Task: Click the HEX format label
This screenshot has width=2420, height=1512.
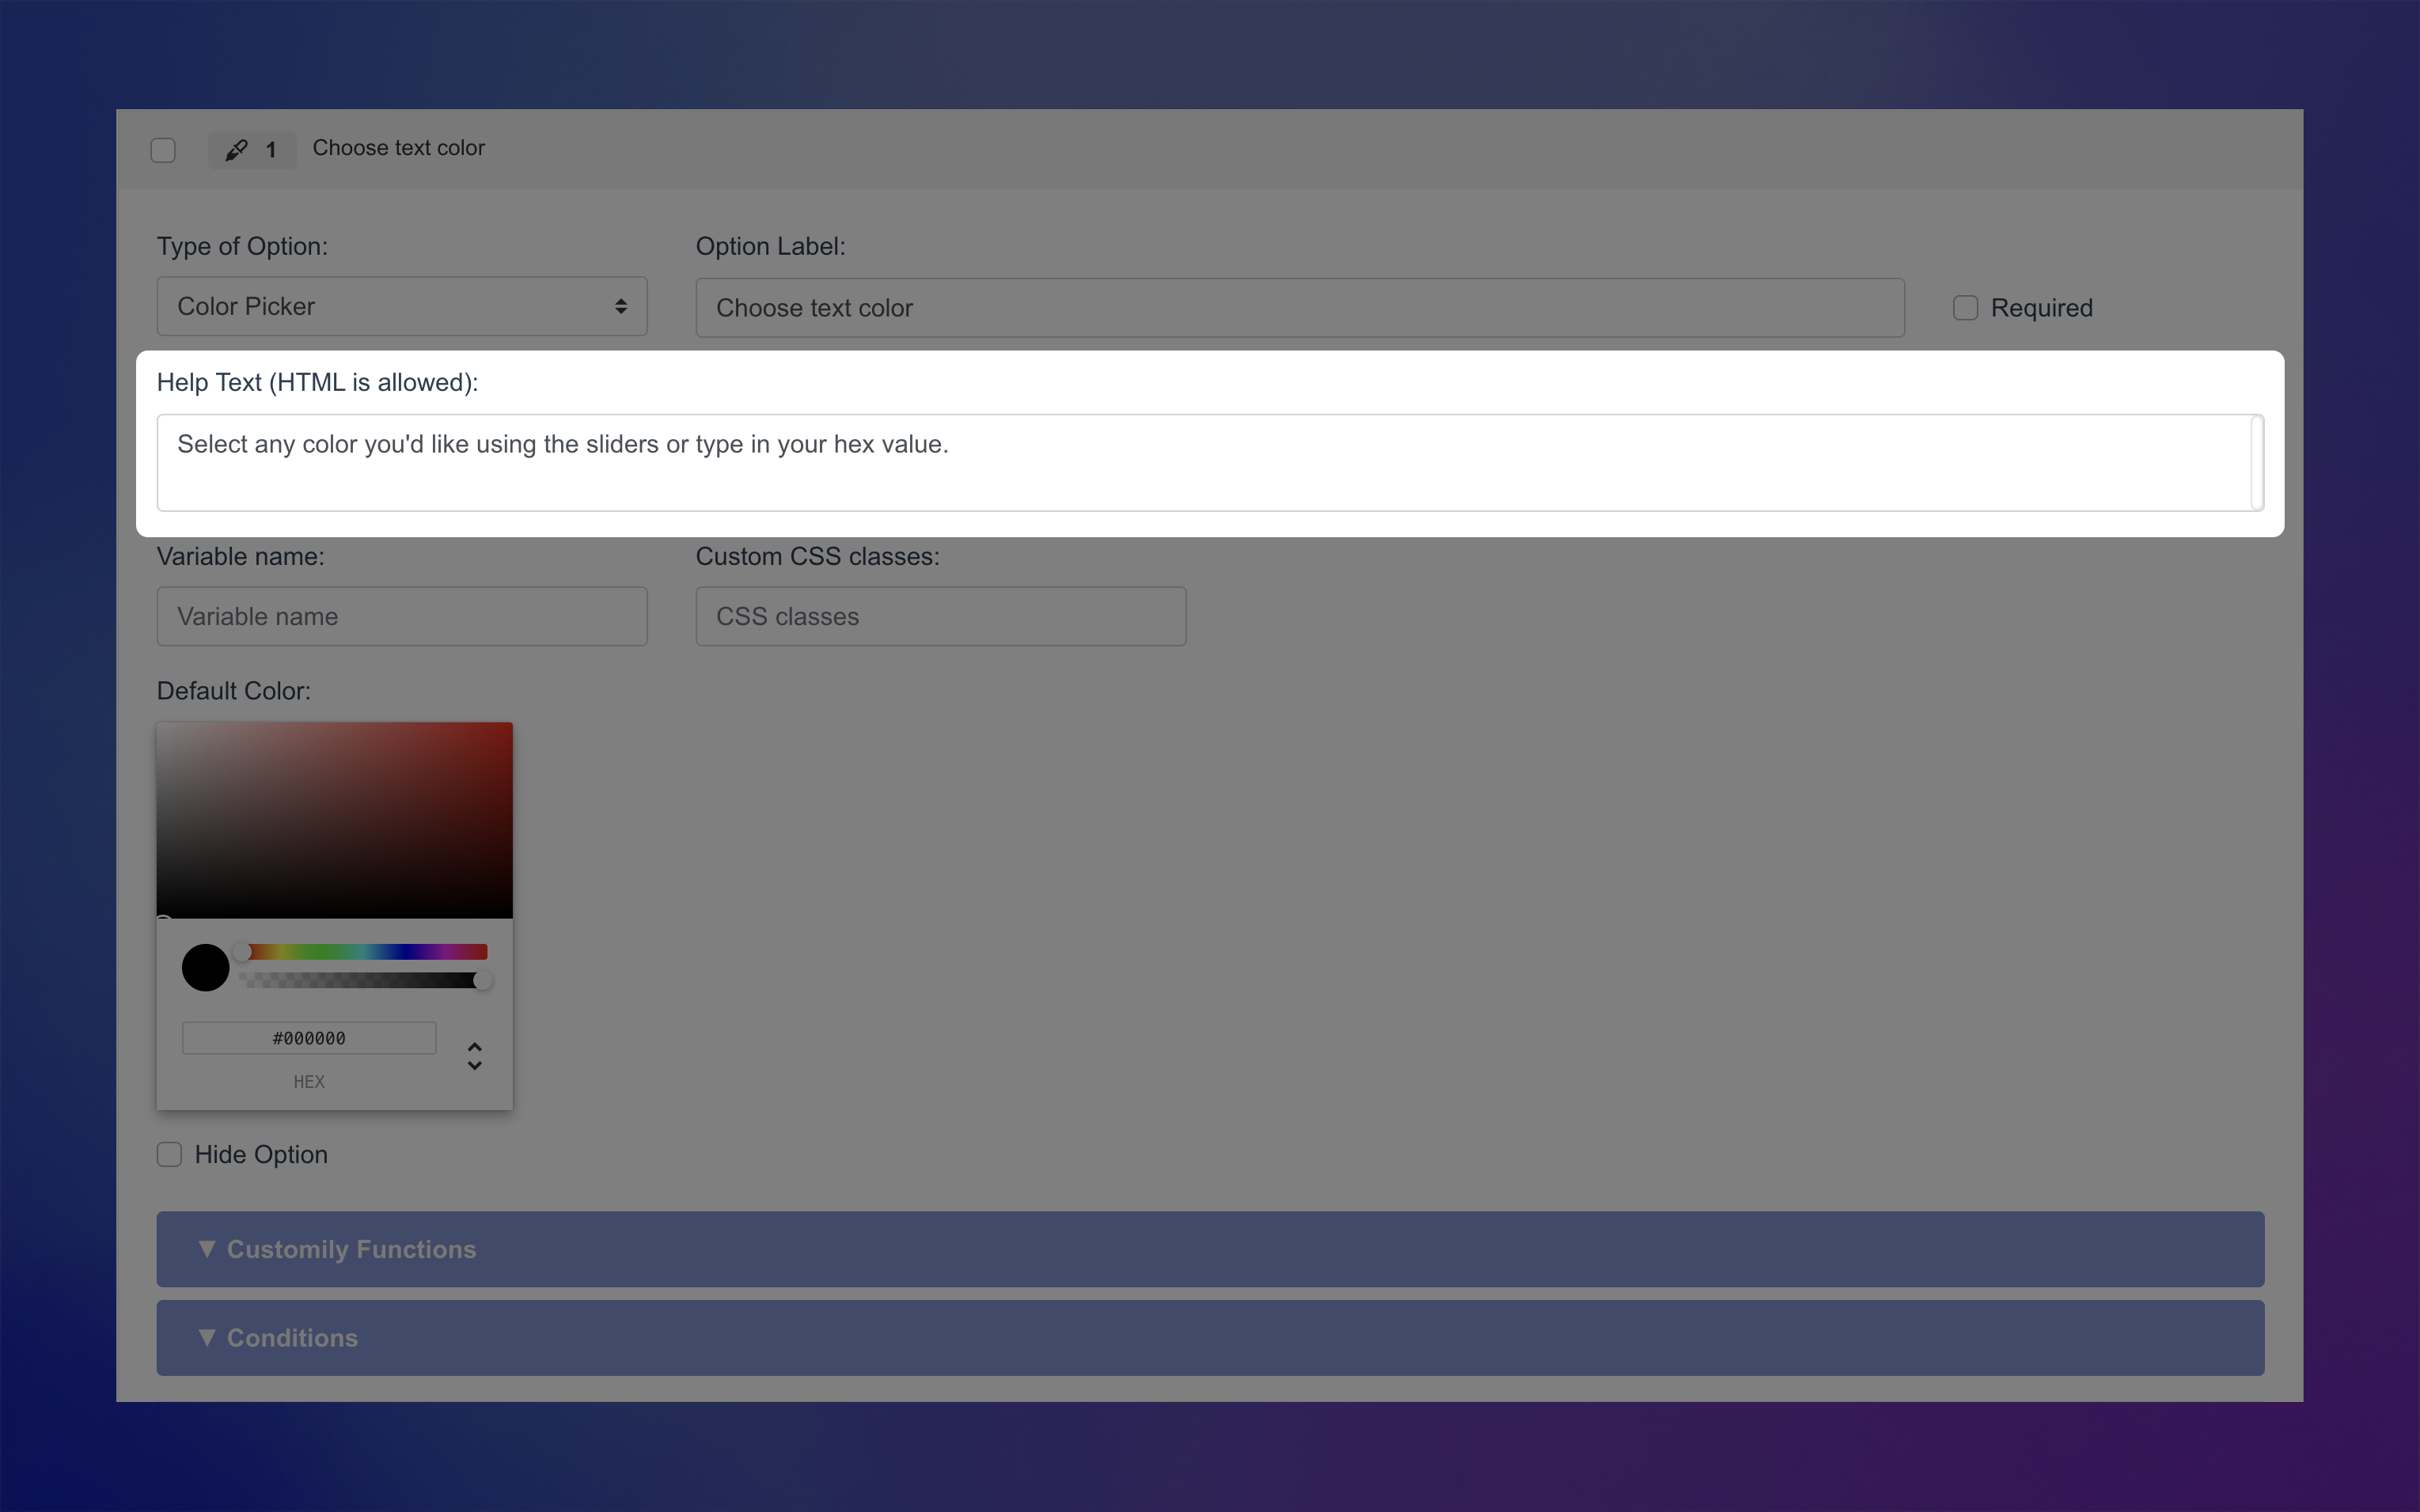Action: point(309,1082)
